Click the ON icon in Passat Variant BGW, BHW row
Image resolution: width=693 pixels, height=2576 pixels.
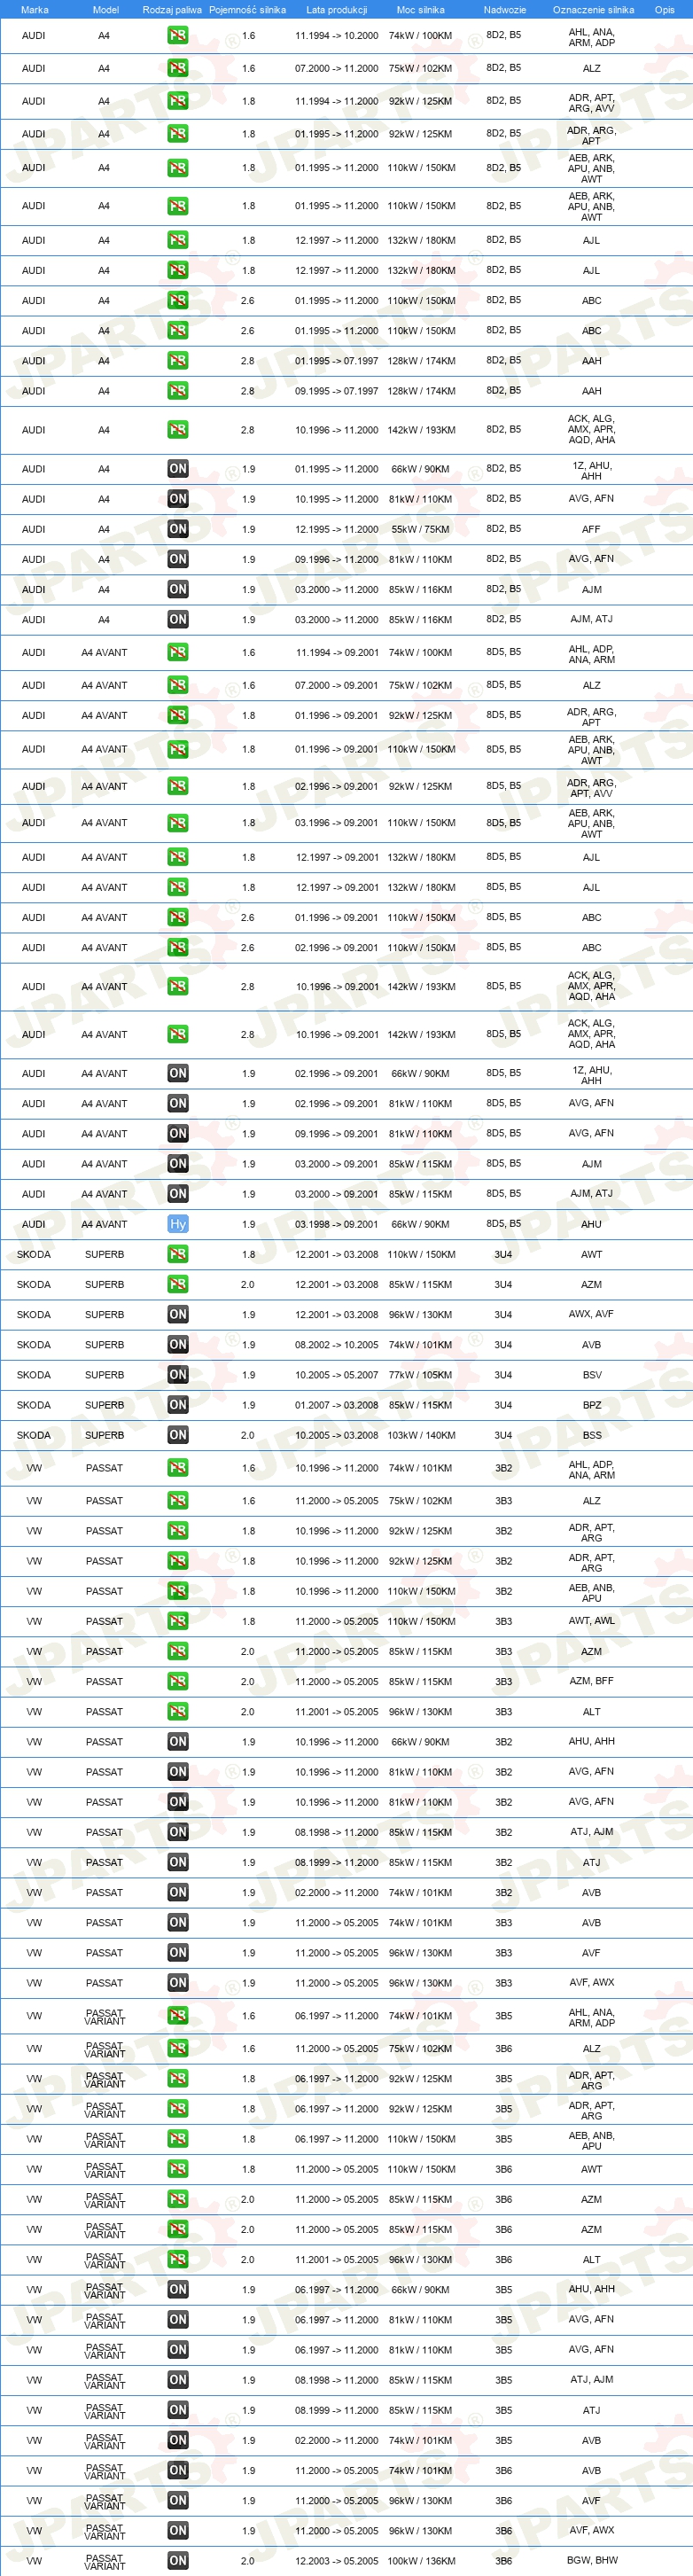coord(178,2560)
